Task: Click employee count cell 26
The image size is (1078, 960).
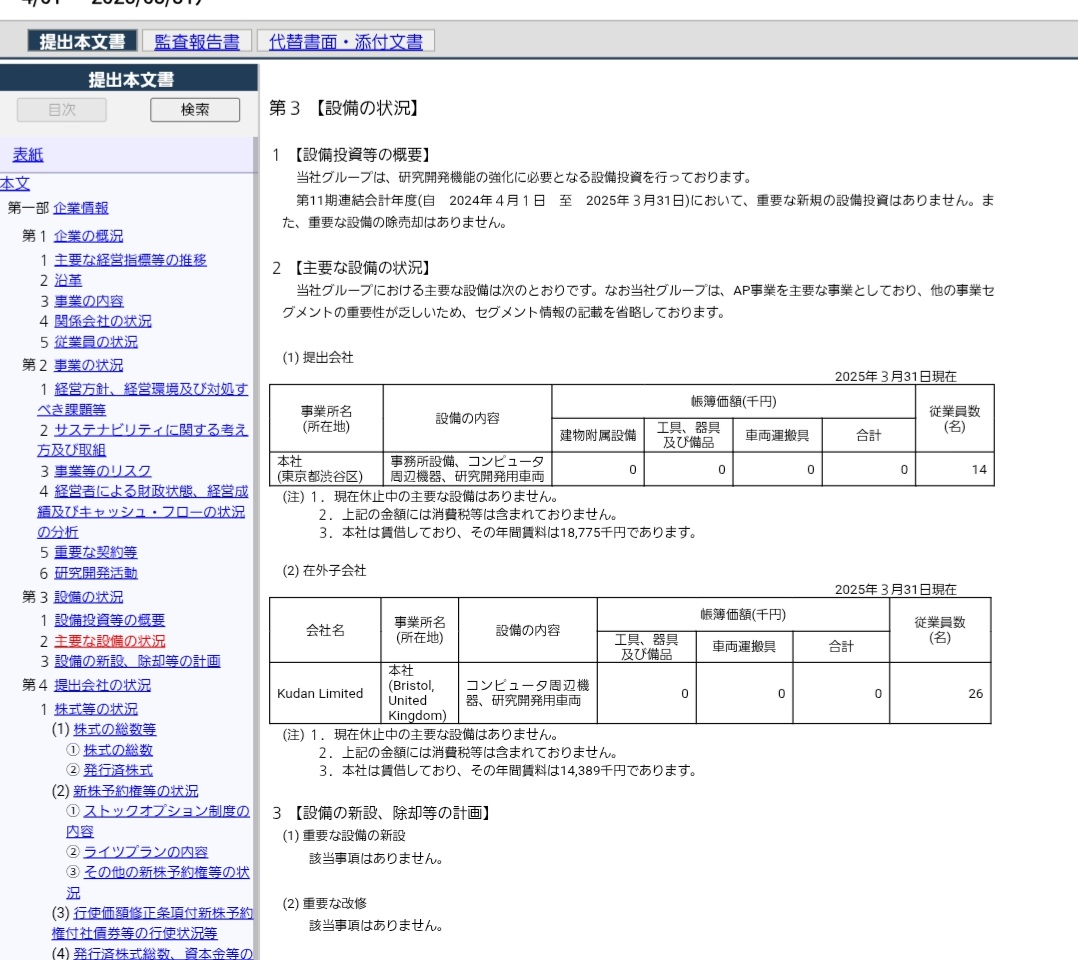Action: (x=940, y=693)
